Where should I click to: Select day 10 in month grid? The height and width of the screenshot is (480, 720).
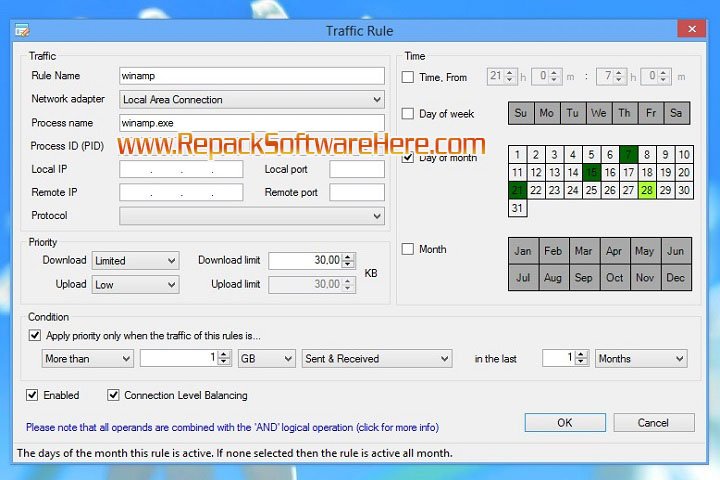684,154
